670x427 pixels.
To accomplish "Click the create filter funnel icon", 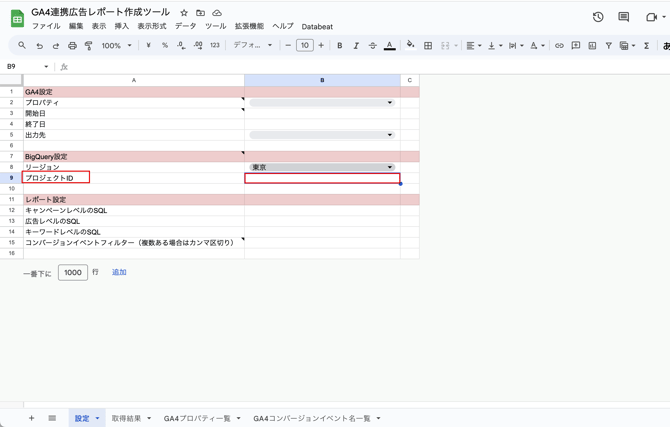I will point(608,45).
